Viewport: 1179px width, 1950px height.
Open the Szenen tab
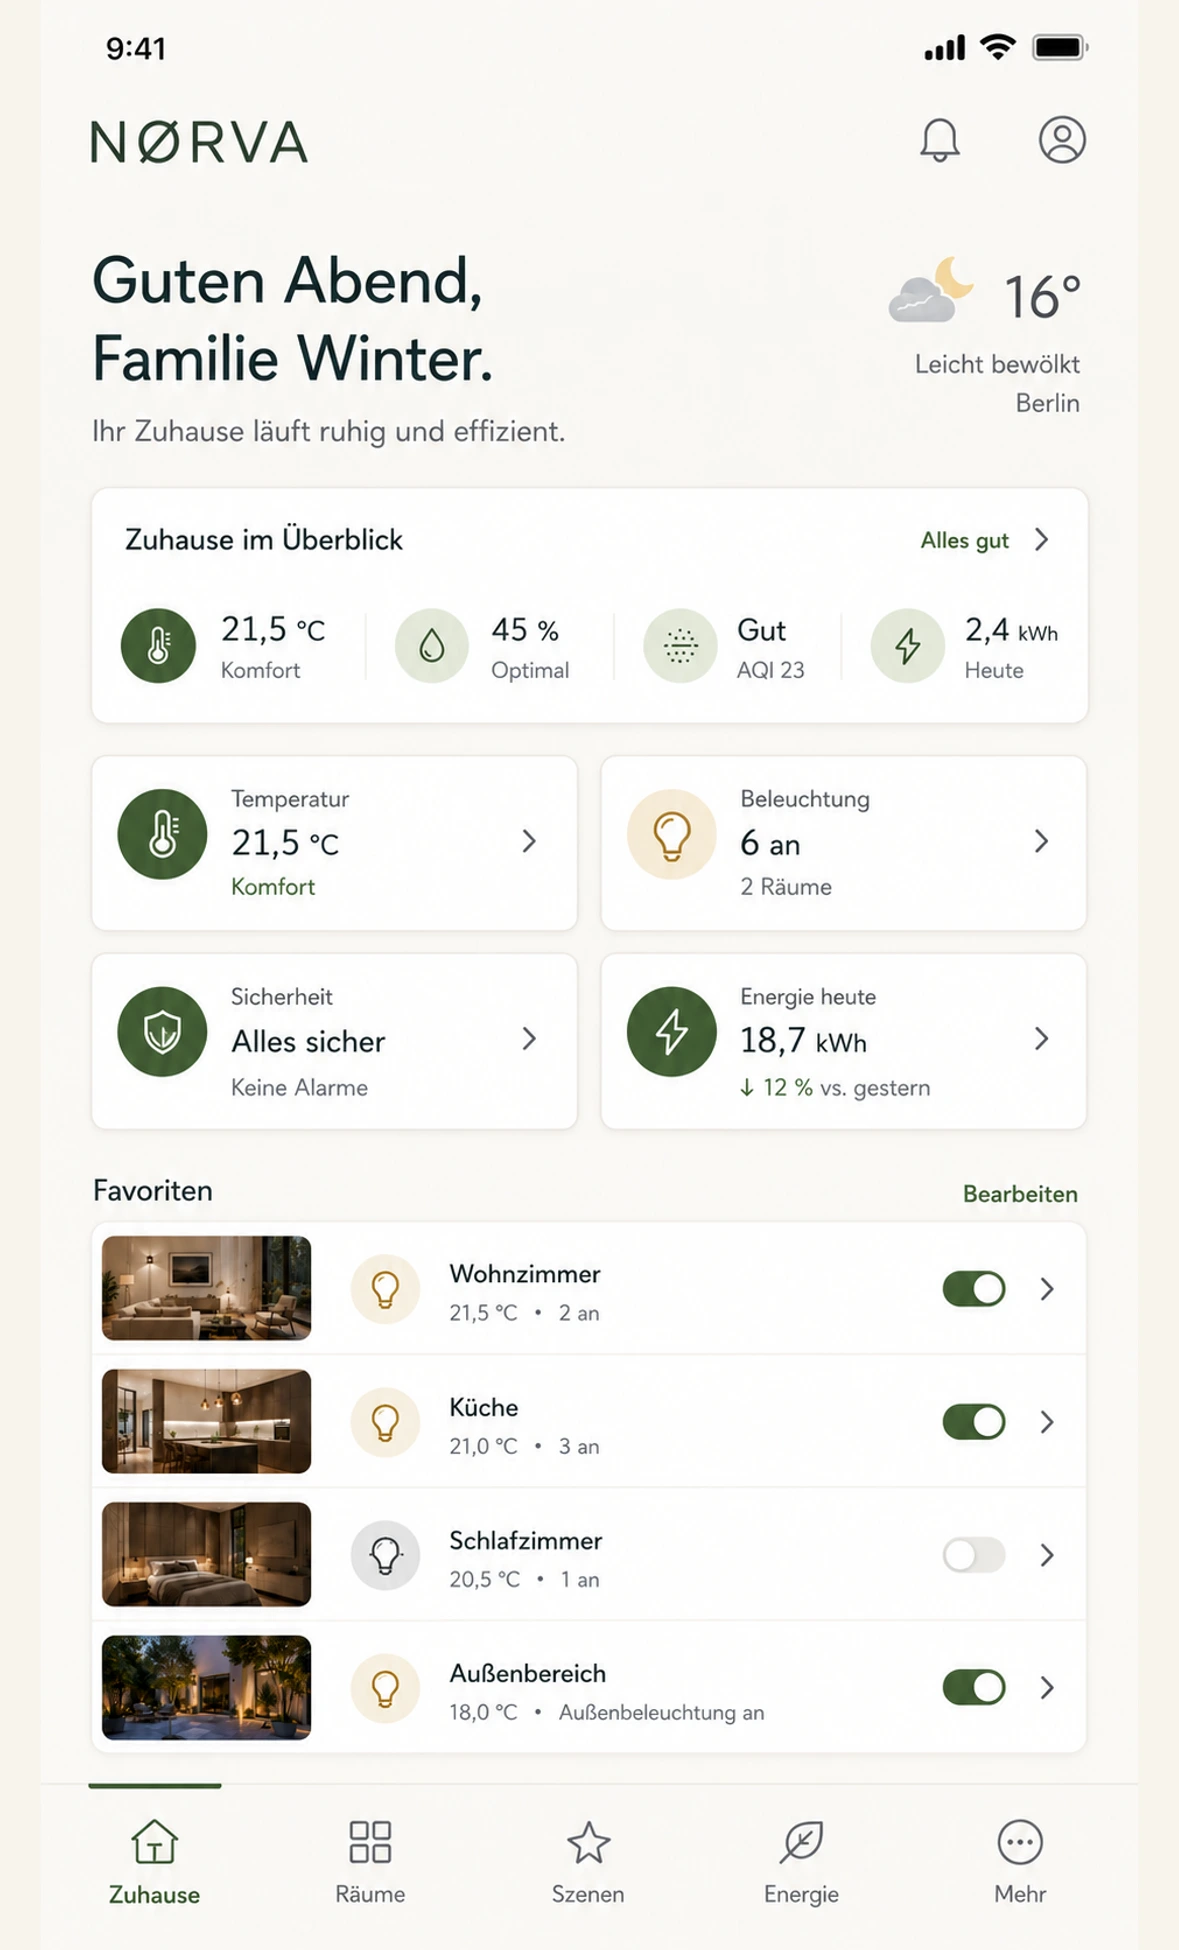click(x=588, y=1862)
